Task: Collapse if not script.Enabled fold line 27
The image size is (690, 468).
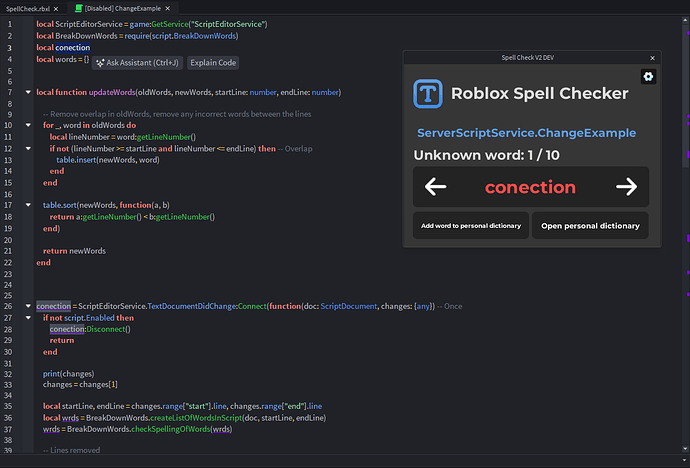Action: click(28, 318)
